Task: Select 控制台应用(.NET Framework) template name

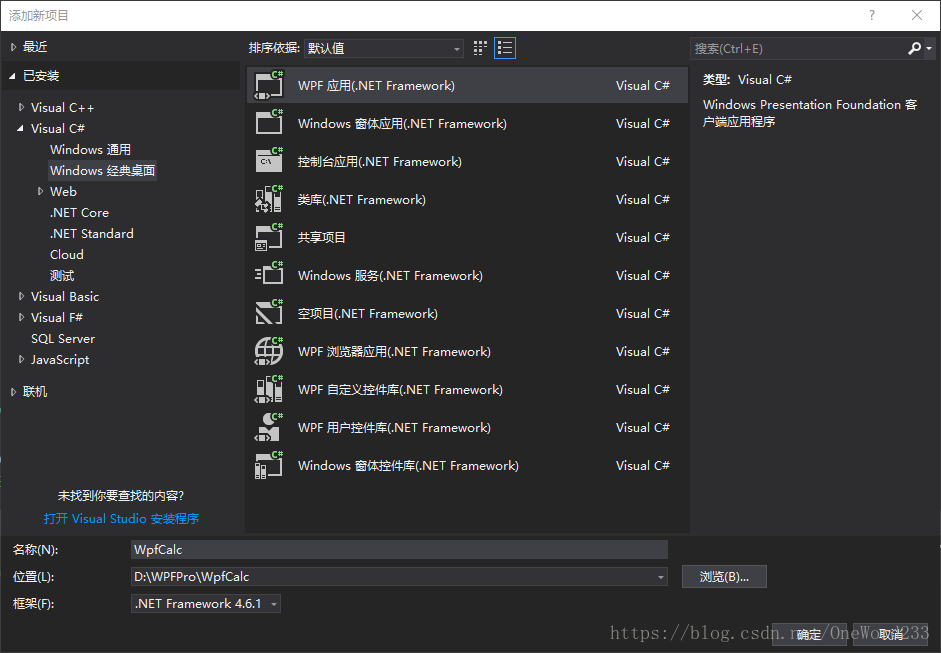Action: [380, 161]
